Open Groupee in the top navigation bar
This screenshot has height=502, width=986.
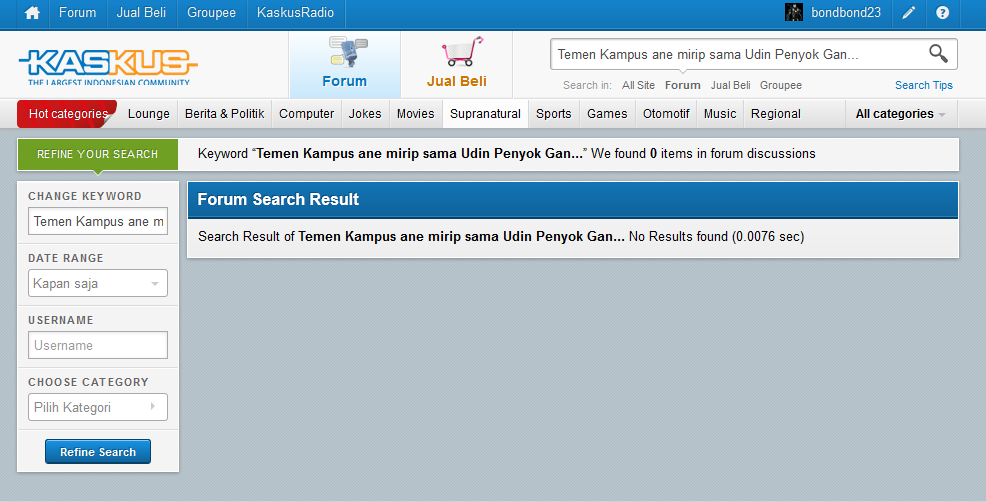click(211, 13)
